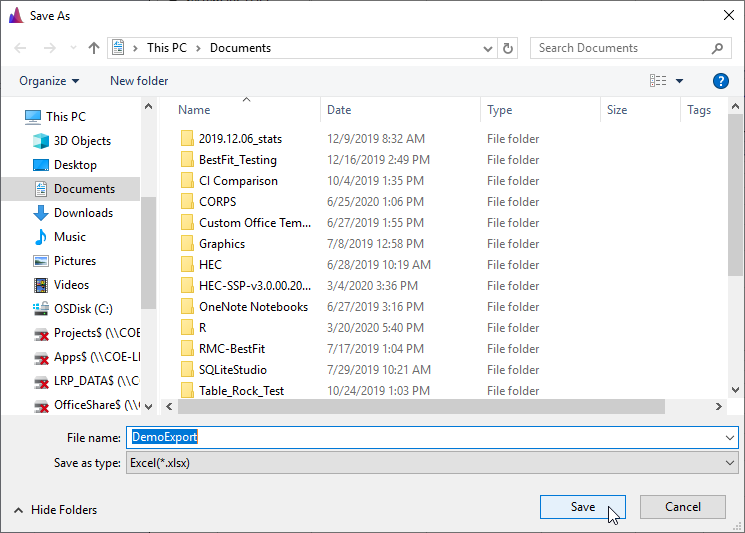Click the New folder button
The width and height of the screenshot is (745, 533).
139,81
